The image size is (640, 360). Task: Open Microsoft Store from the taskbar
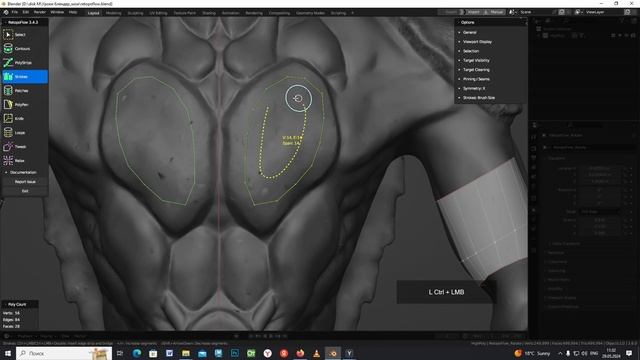point(153,353)
